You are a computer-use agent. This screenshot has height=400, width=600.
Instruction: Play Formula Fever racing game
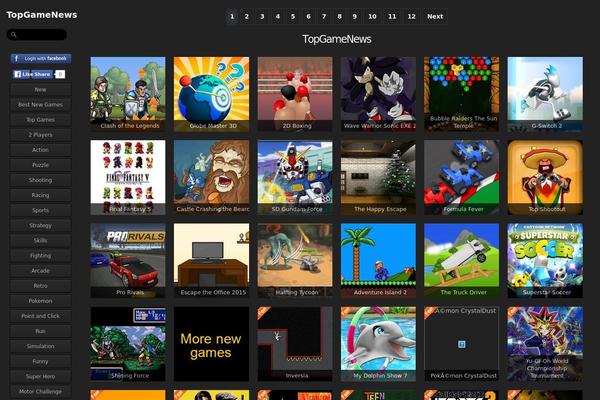coord(461,177)
